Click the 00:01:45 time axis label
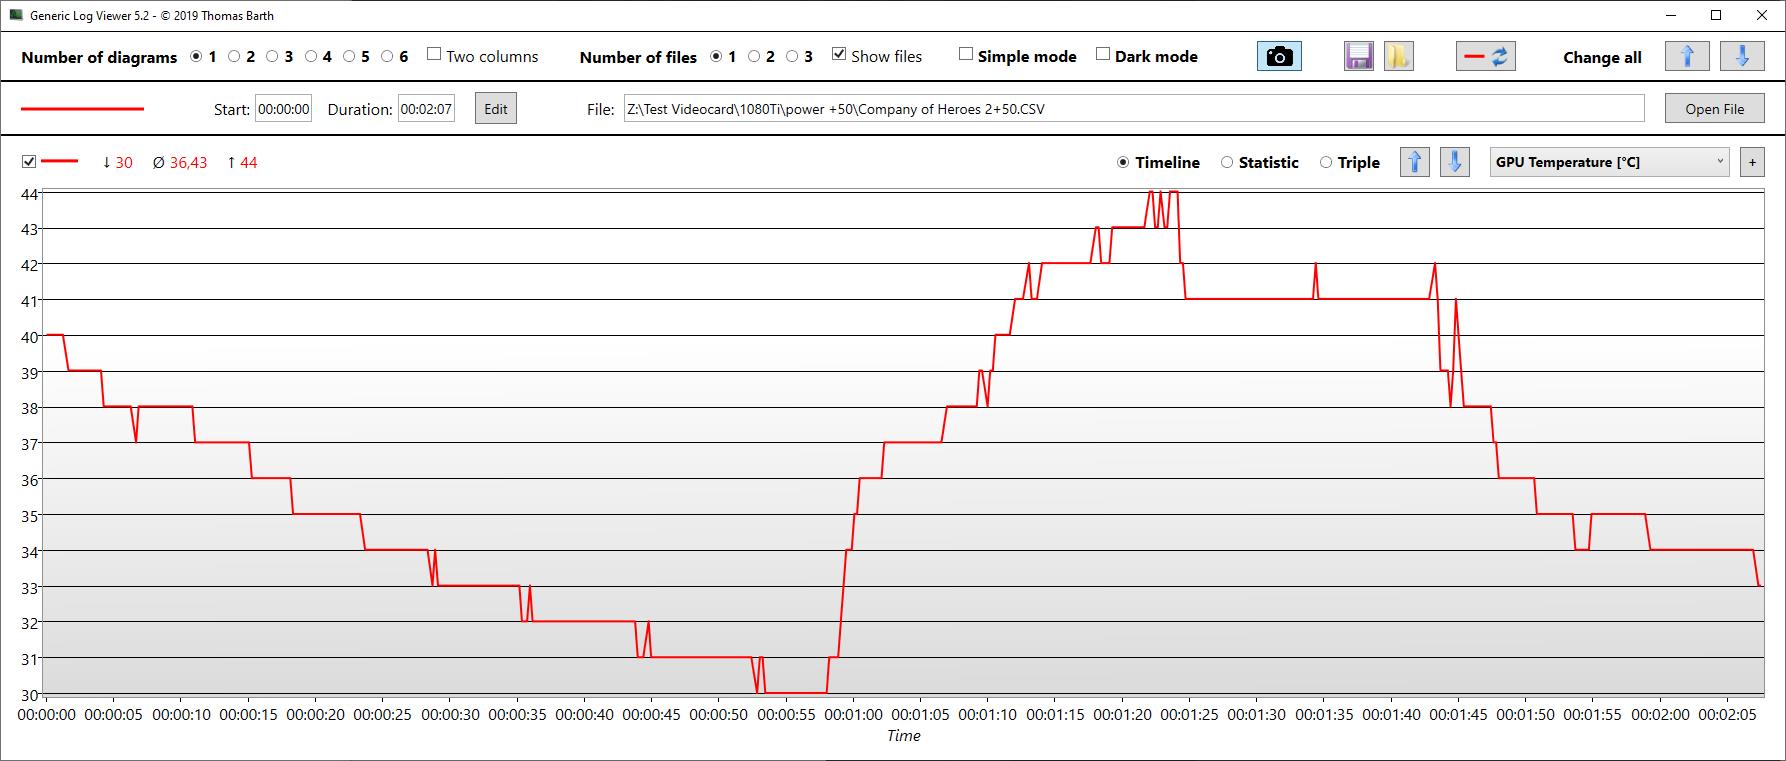The width and height of the screenshot is (1786, 761). [x=1459, y=715]
